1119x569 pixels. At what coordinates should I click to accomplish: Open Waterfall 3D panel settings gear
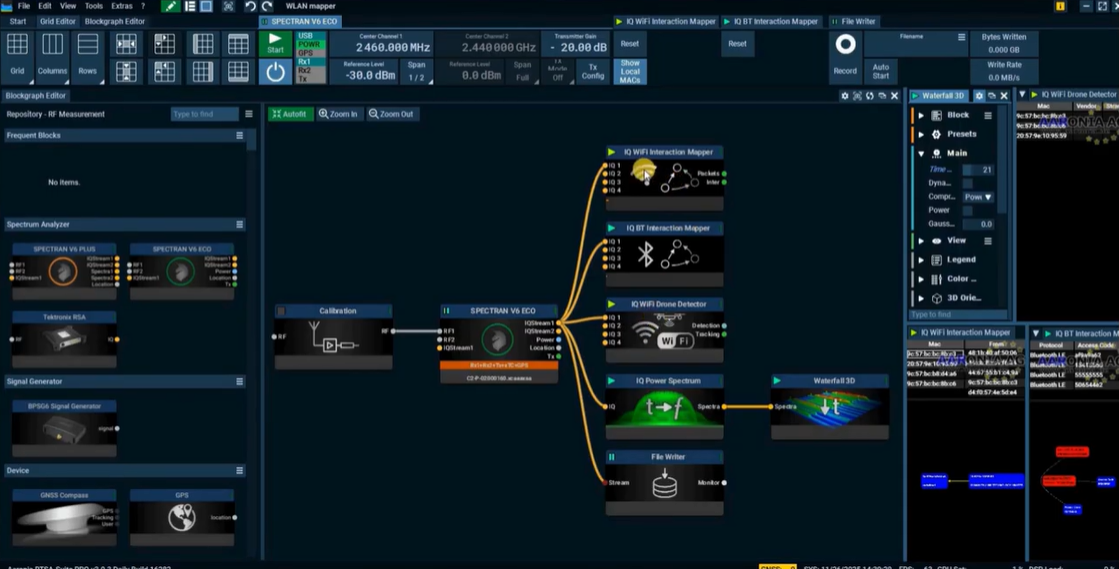pos(979,96)
